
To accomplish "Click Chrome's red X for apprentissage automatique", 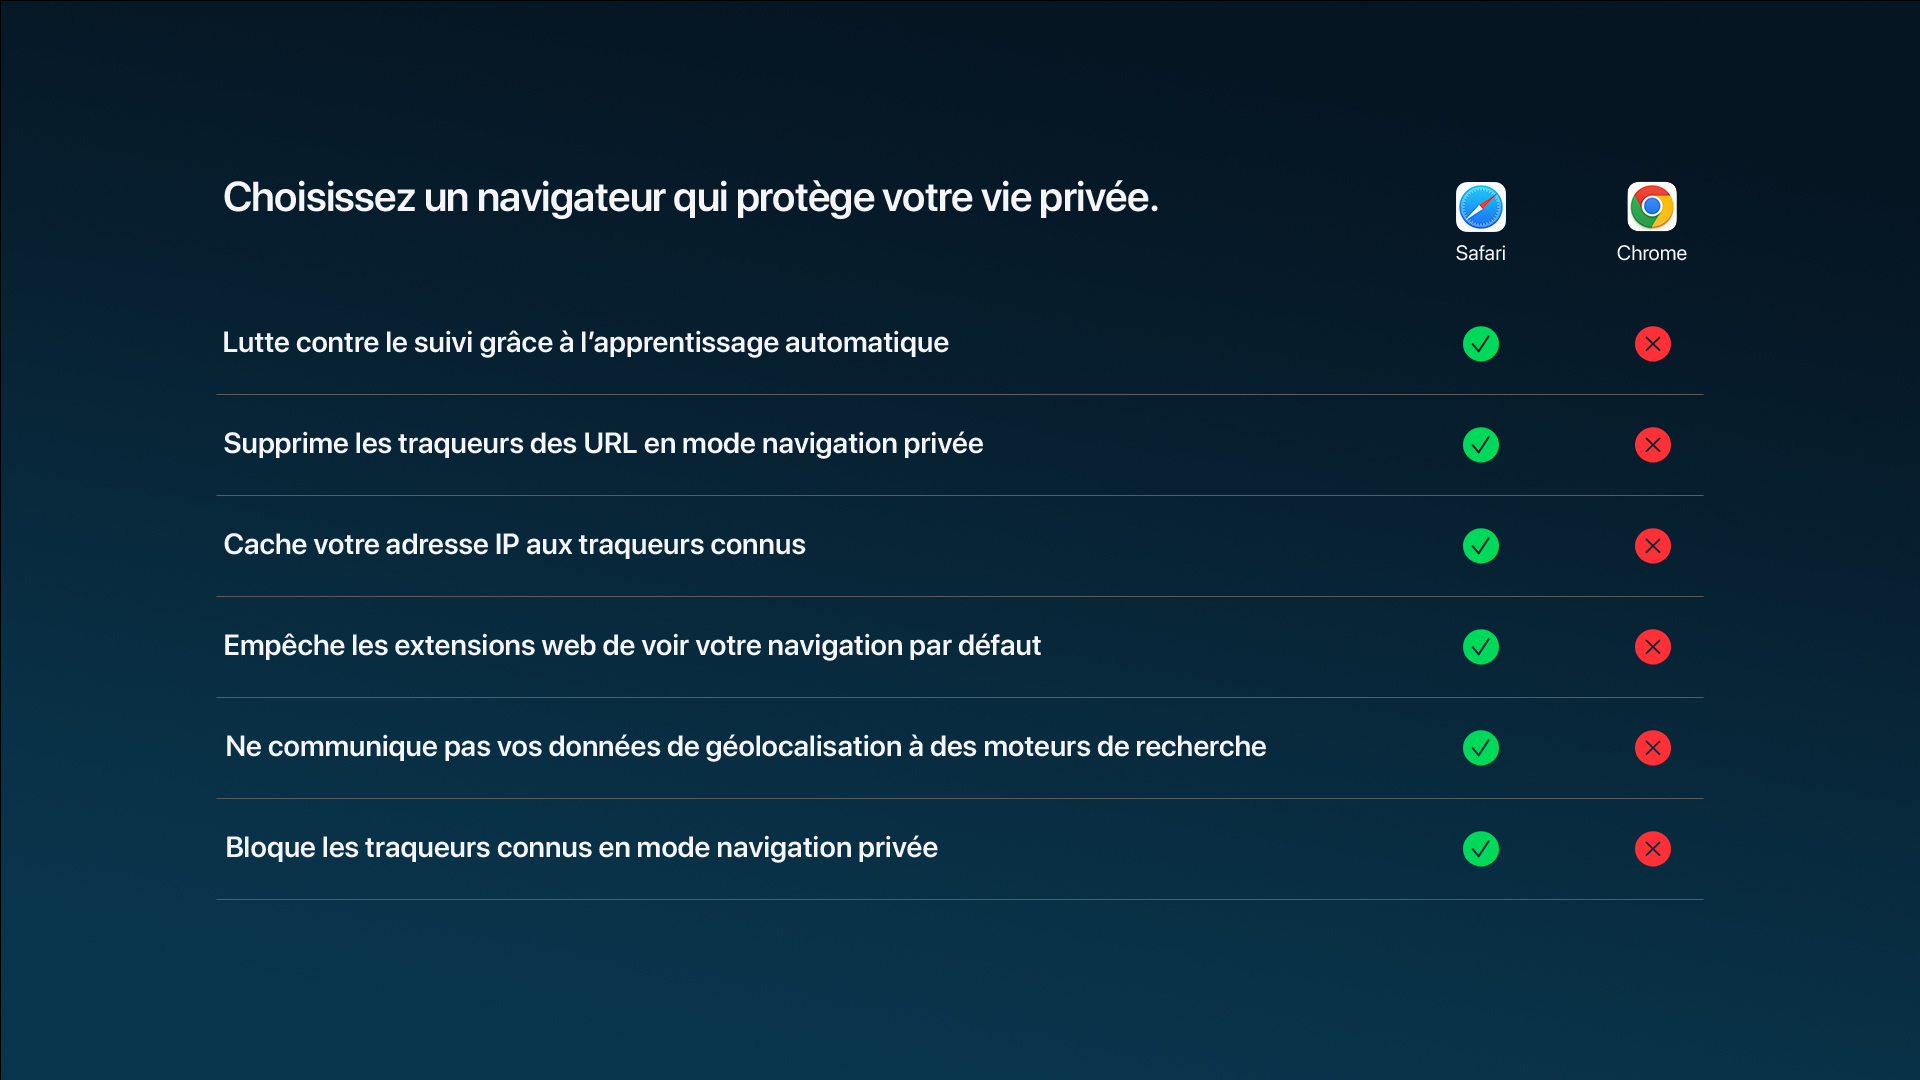I will tap(1653, 344).
